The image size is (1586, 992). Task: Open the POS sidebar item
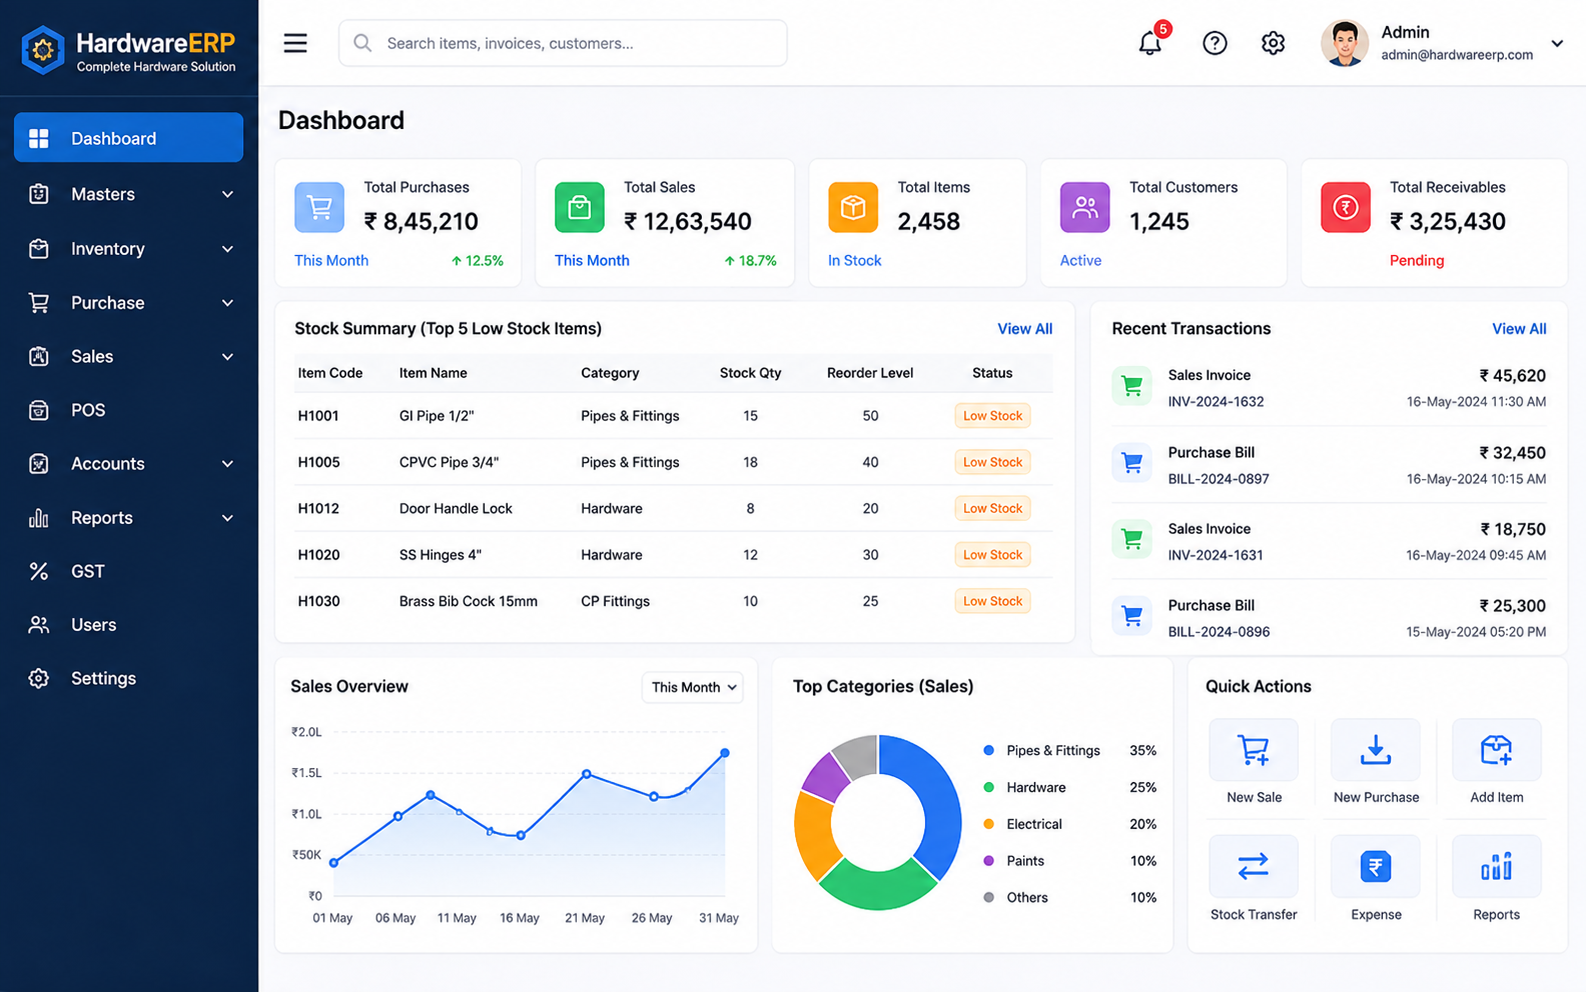[x=128, y=410]
